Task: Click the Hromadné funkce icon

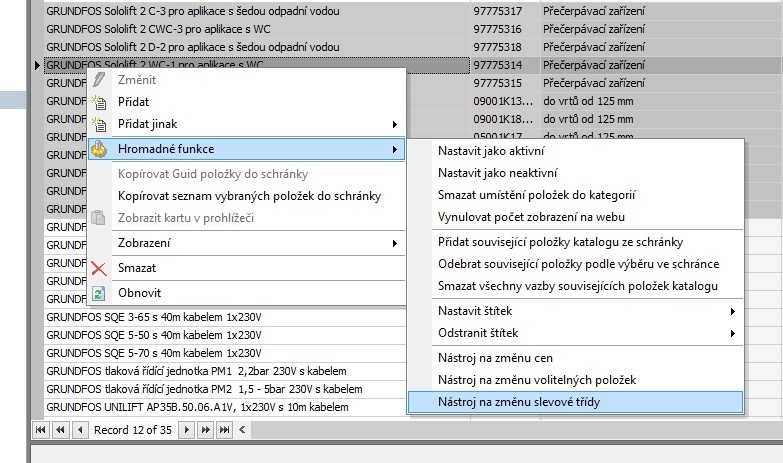Action: (x=99, y=149)
